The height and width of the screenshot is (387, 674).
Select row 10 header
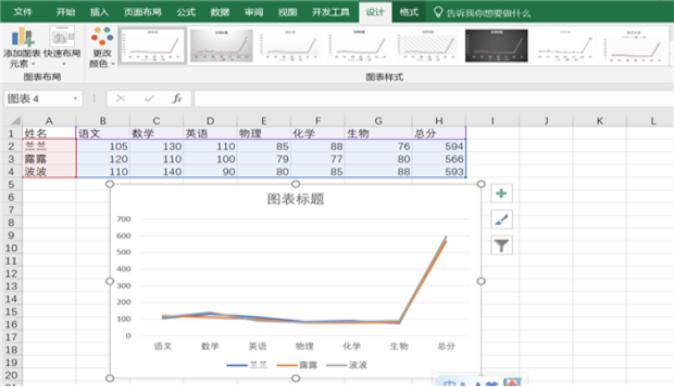[11, 248]
